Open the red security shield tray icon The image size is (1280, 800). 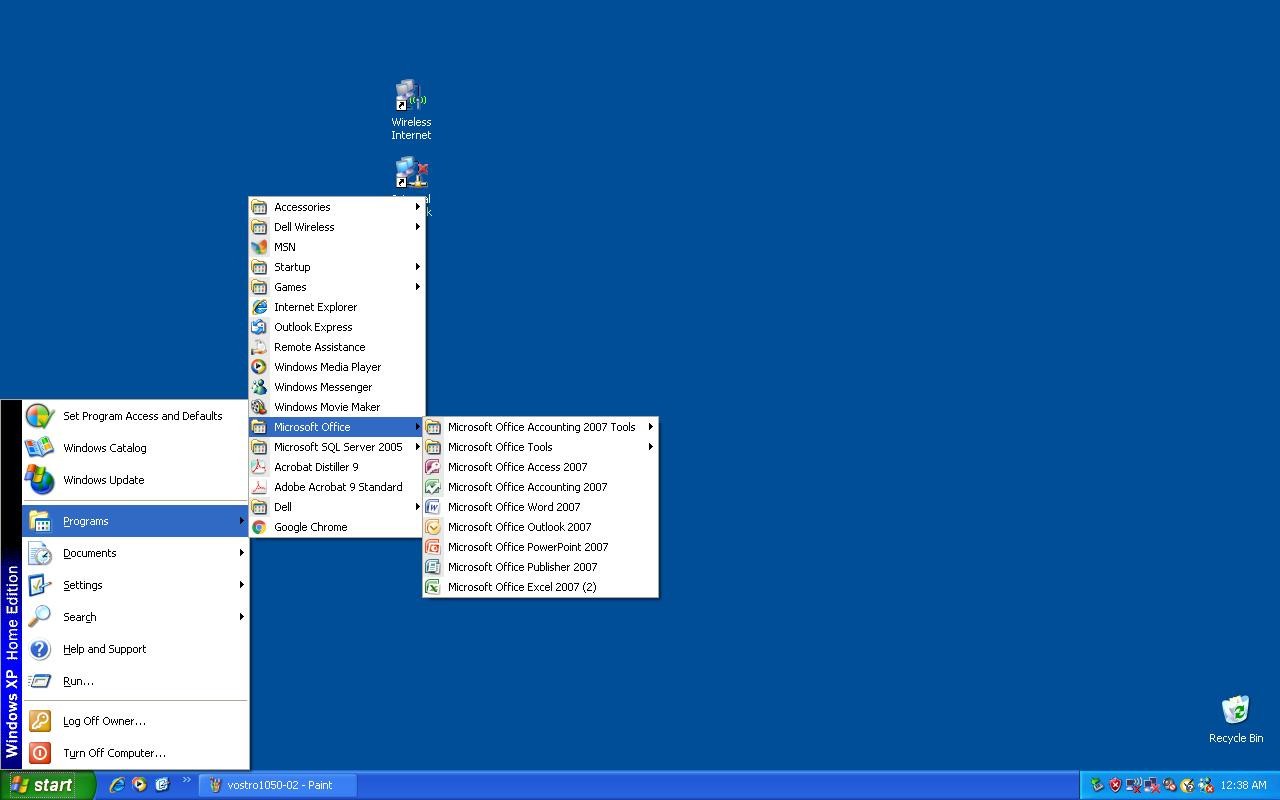click(x=1114, y=785)
